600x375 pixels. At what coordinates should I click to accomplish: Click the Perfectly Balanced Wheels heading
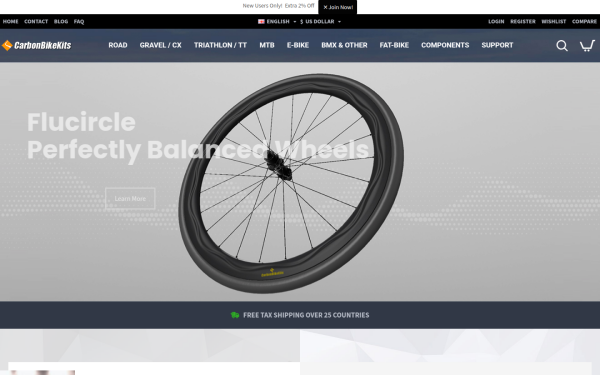[198, 150]
